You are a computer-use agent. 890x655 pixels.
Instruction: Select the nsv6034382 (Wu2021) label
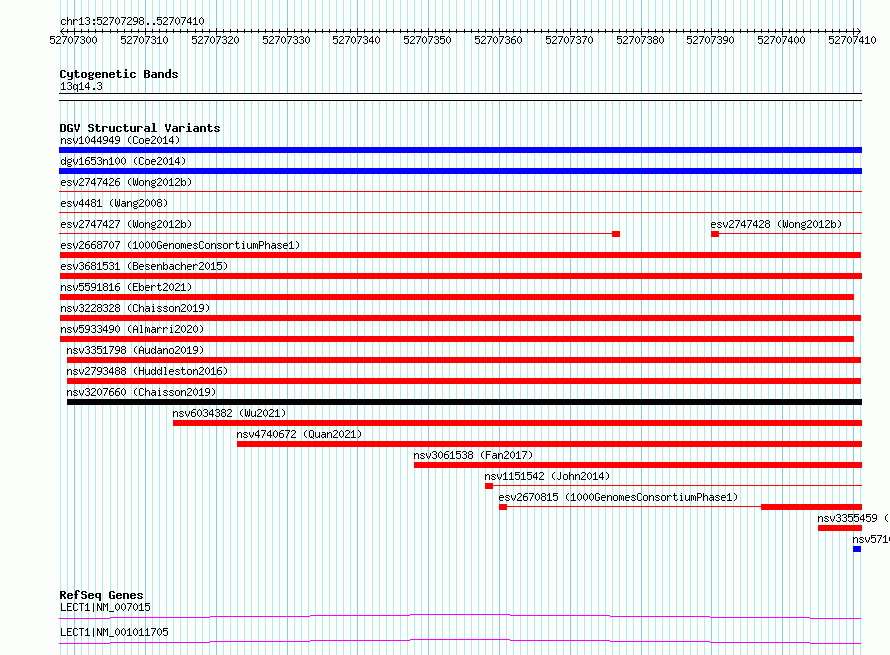pos(229,413)
